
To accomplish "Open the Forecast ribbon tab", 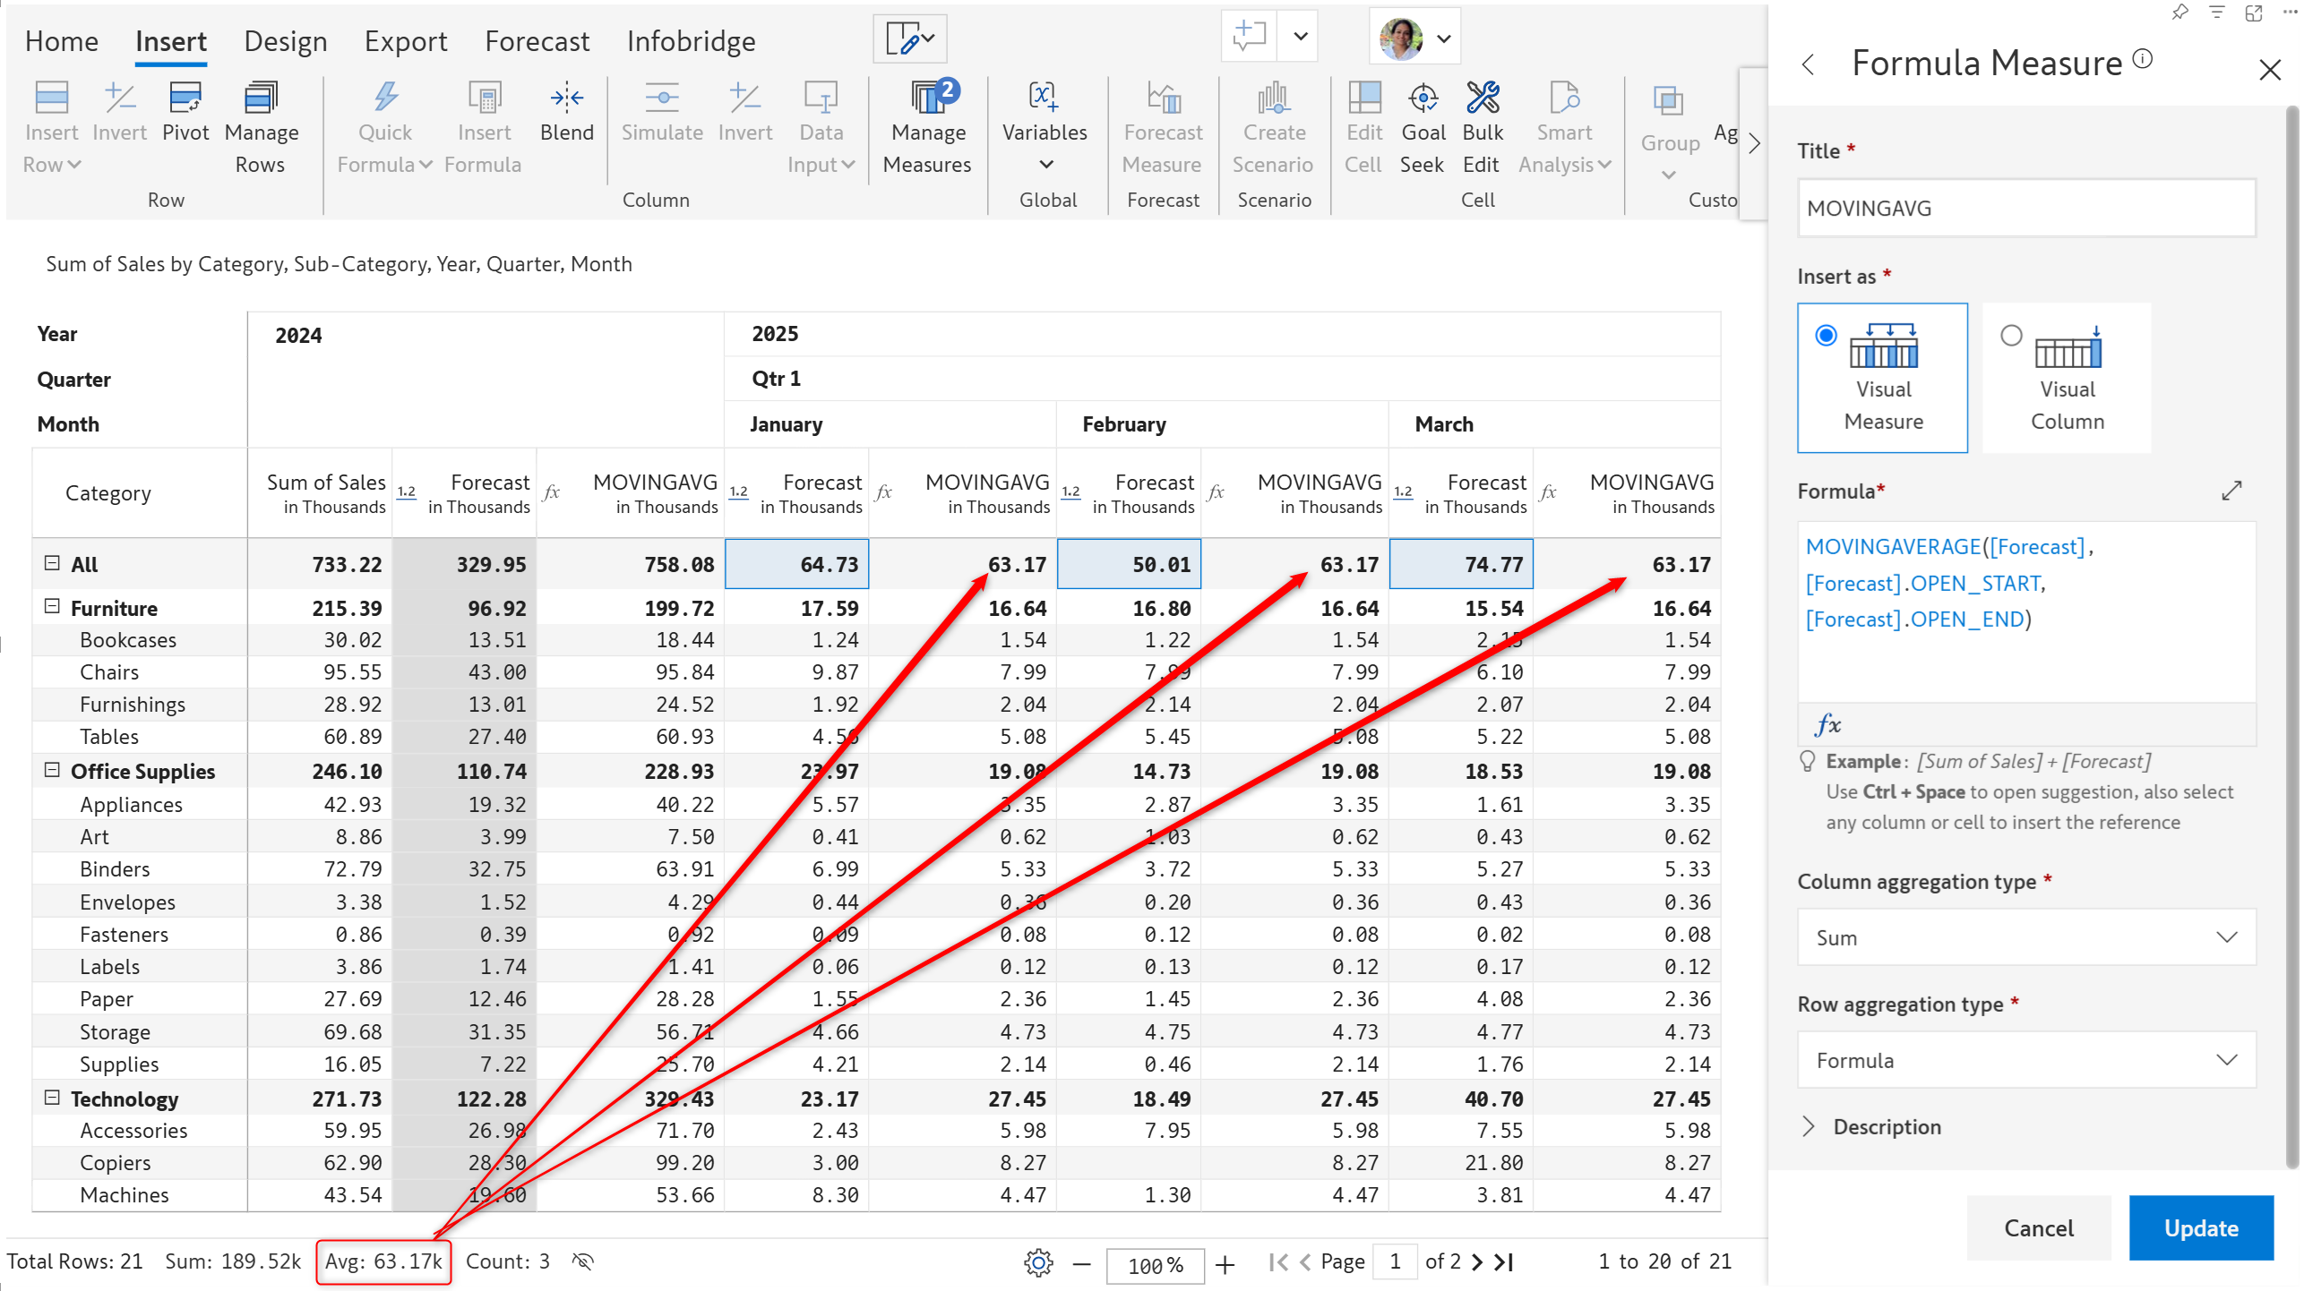I will (537, 41).
